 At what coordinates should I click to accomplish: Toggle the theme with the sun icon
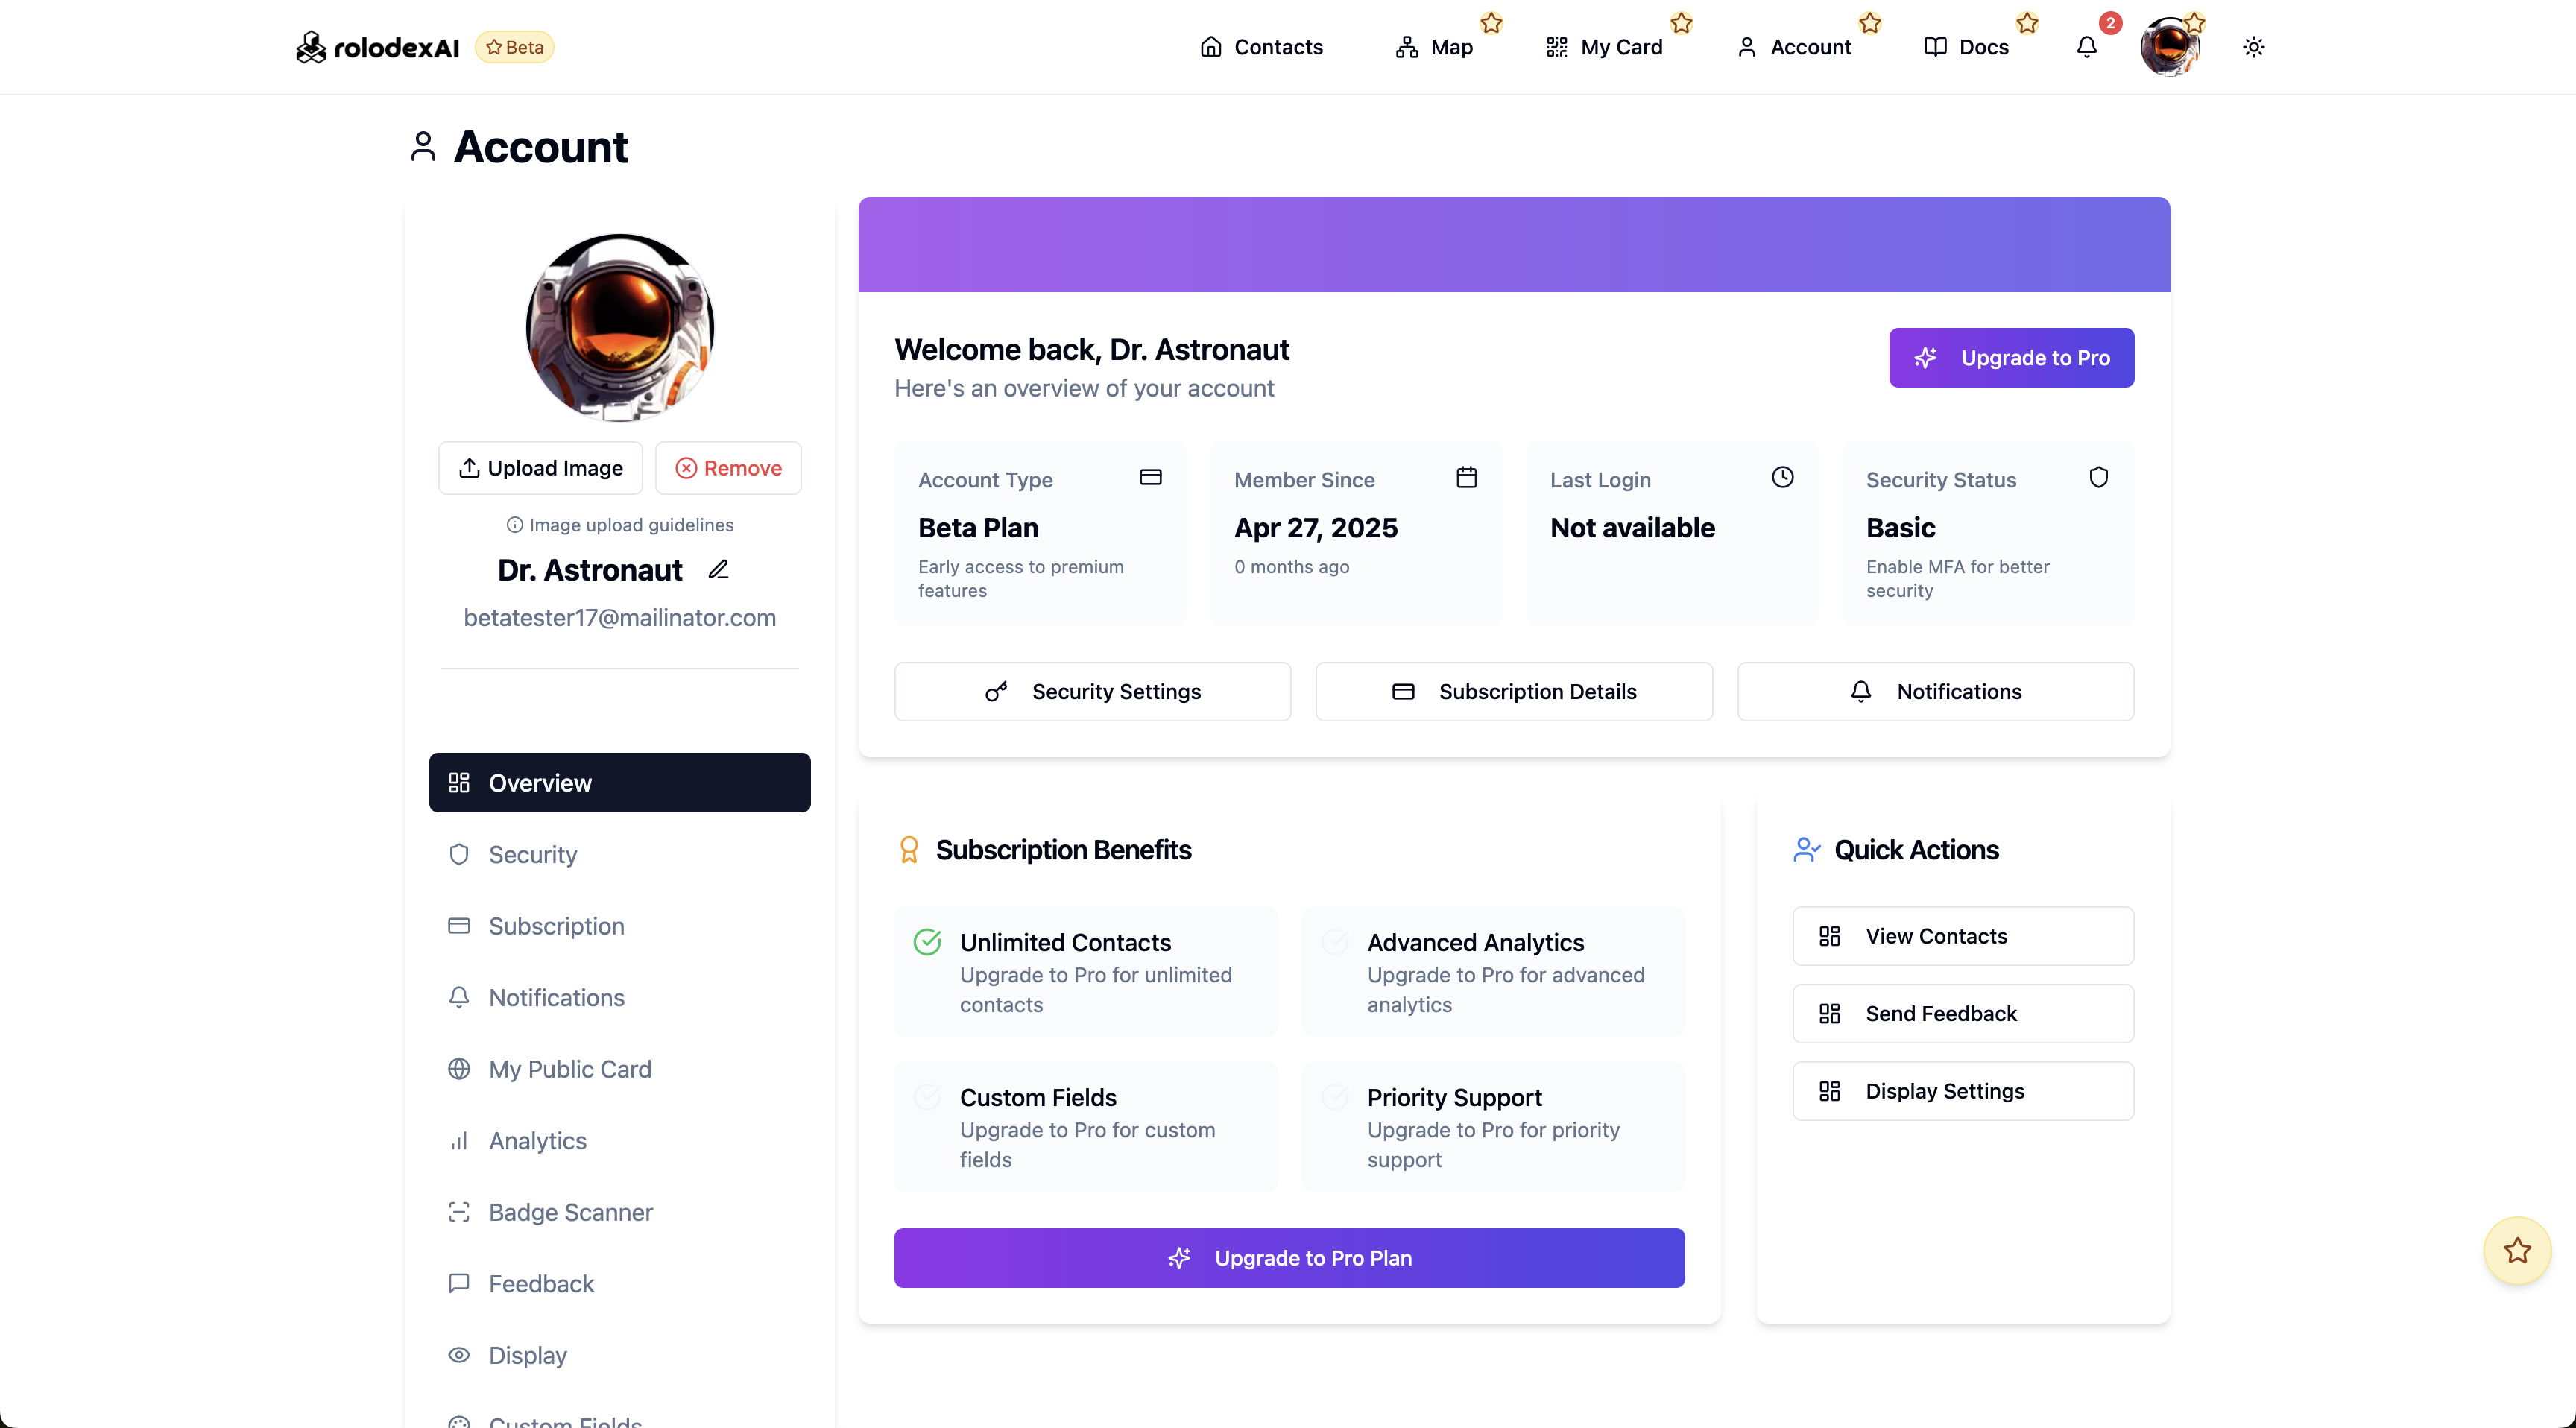[x=2254, y=47]
